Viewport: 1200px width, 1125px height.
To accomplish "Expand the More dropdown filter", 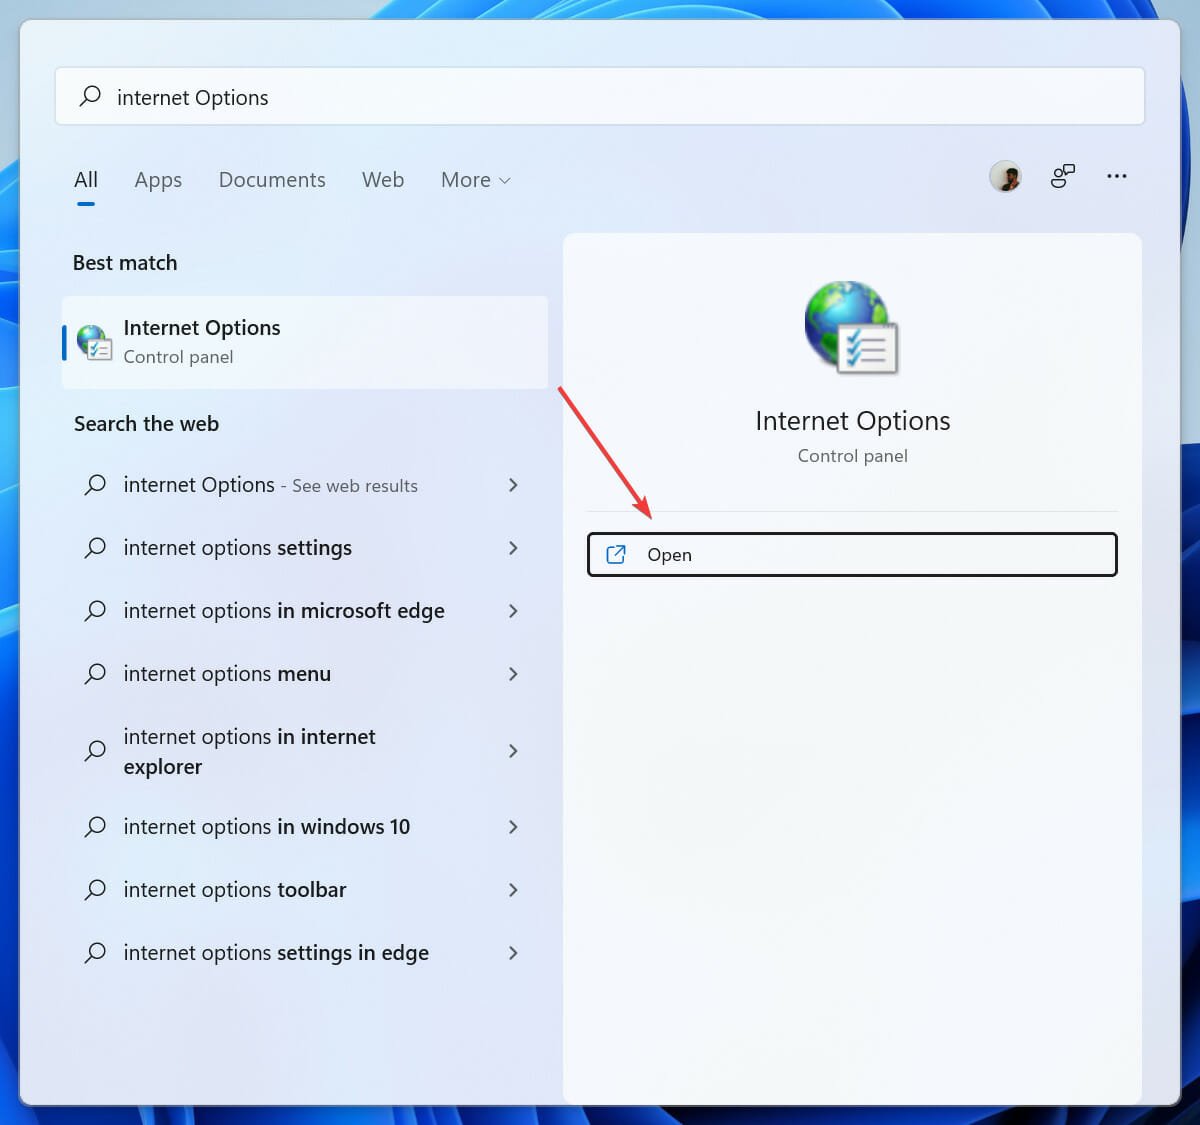I will pyautogui.click(x=476, y=180).
